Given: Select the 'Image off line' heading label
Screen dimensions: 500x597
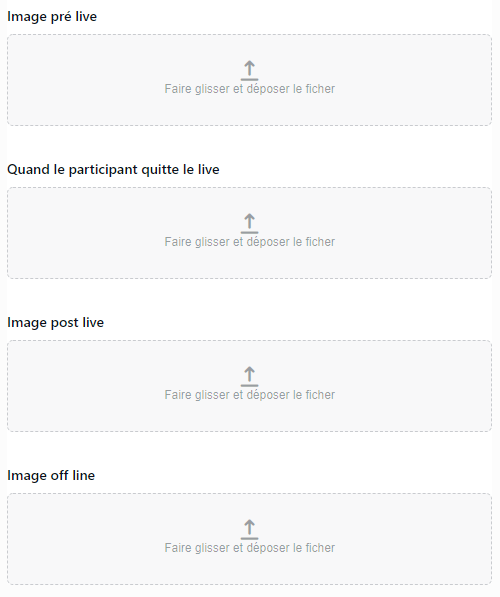Looking at the screenshot, I should pyautogui.click(x=51, y=476).
